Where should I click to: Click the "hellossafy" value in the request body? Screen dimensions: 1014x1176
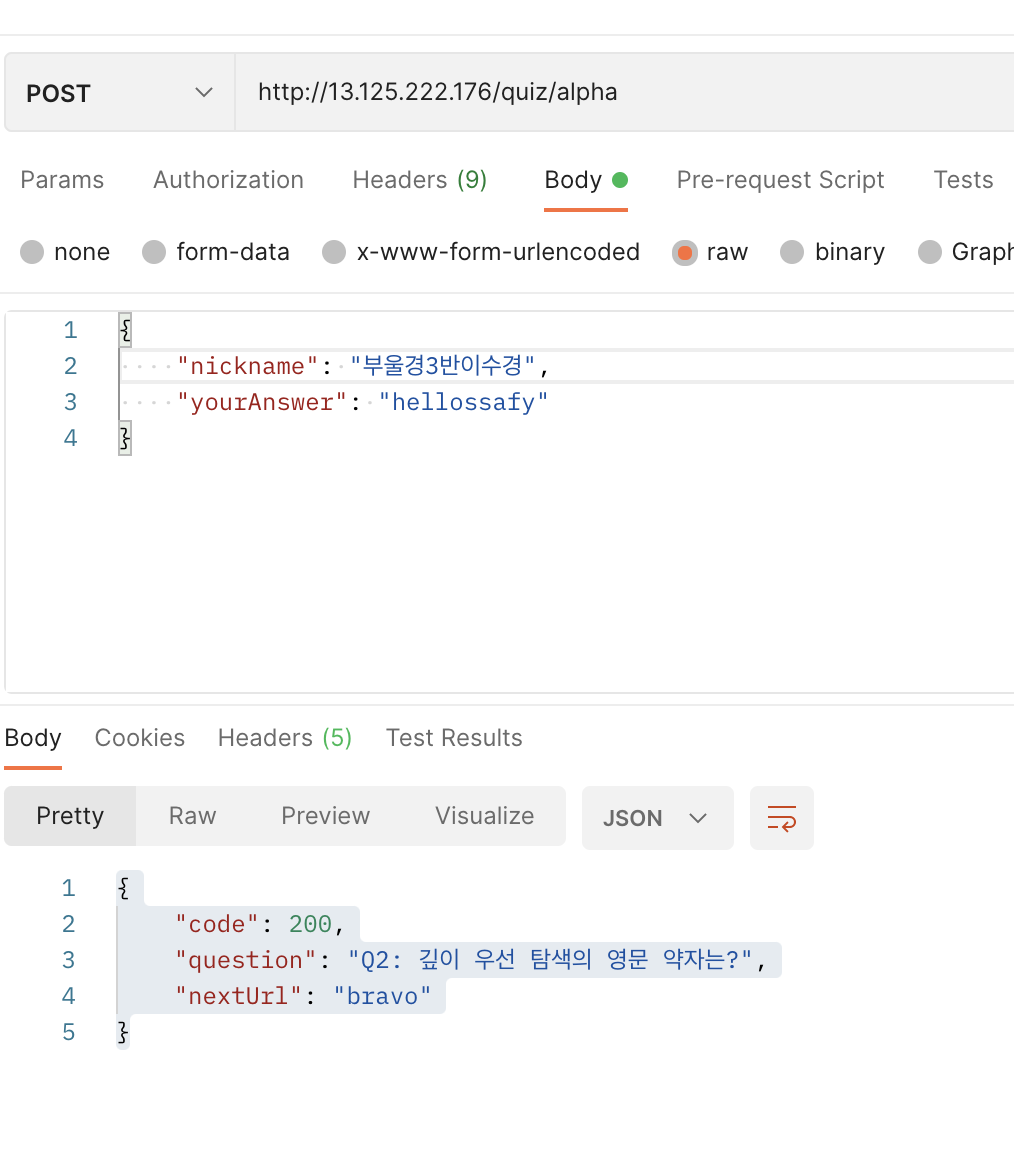coord(463,402)
